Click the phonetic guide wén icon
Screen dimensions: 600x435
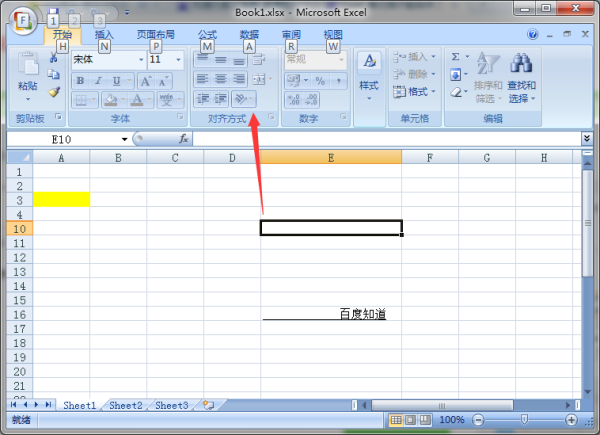pos(166,100)
